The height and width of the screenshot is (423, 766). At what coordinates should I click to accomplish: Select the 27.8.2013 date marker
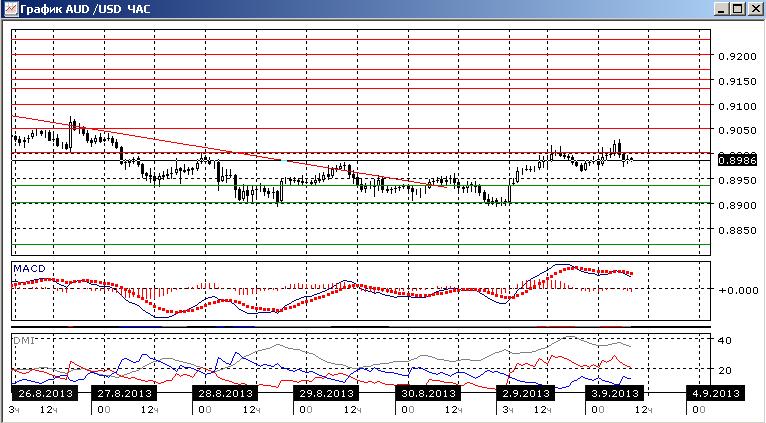click(x=124, y=393)
